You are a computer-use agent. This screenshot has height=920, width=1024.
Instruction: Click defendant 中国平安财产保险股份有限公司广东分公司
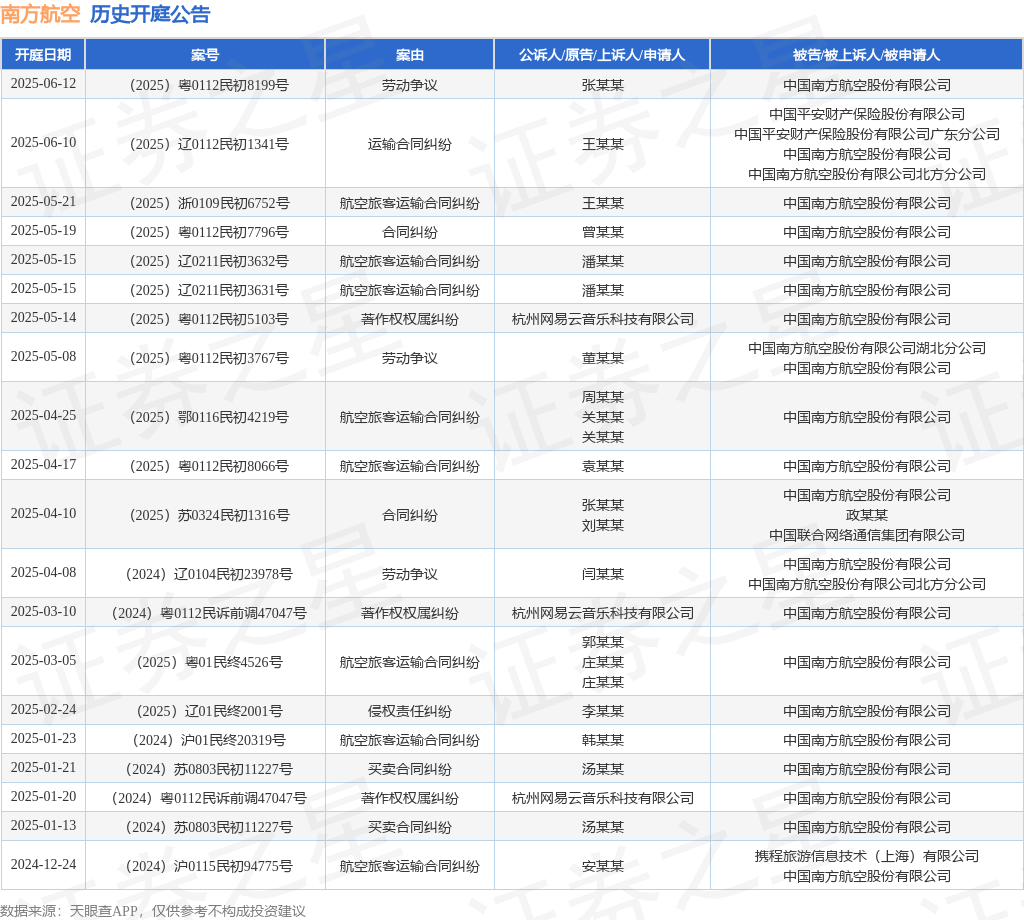click(x=867, y=134)
